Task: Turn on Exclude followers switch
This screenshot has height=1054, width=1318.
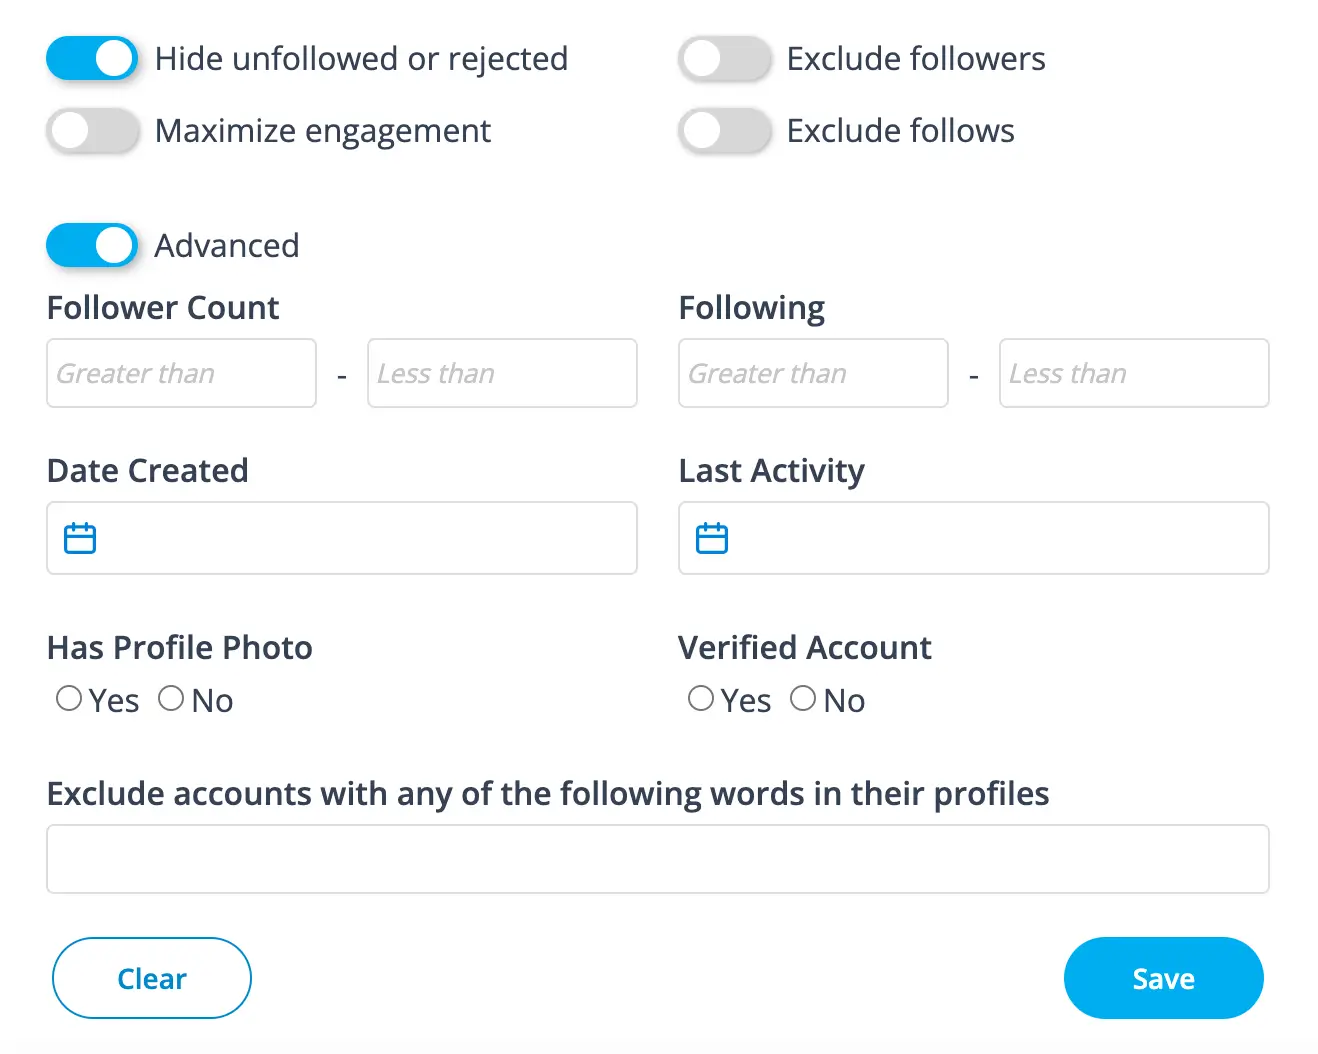Action: [x=724, y=59]
